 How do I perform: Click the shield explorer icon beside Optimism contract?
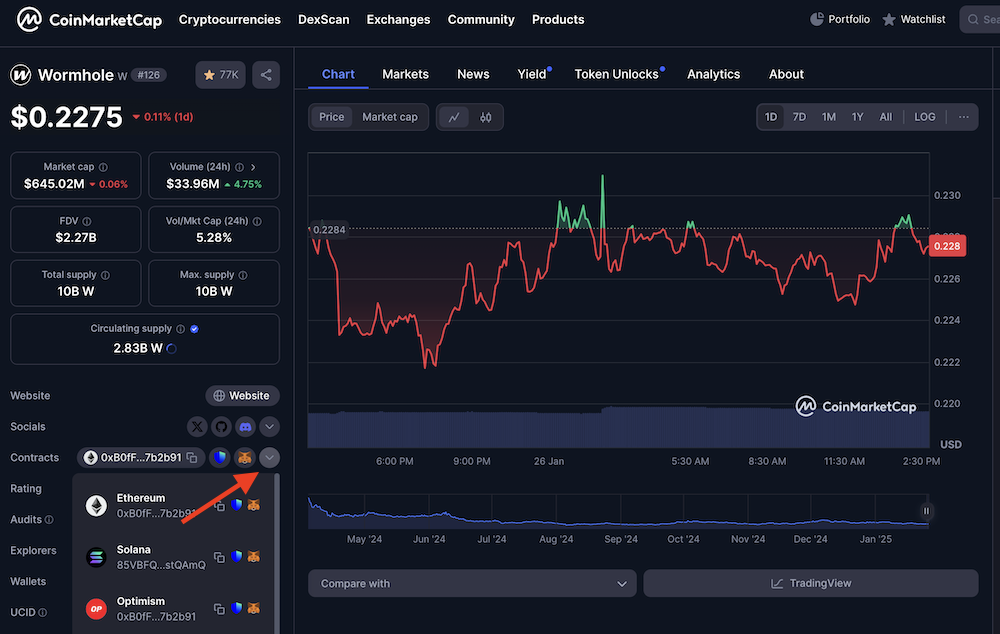click(236, 608)
